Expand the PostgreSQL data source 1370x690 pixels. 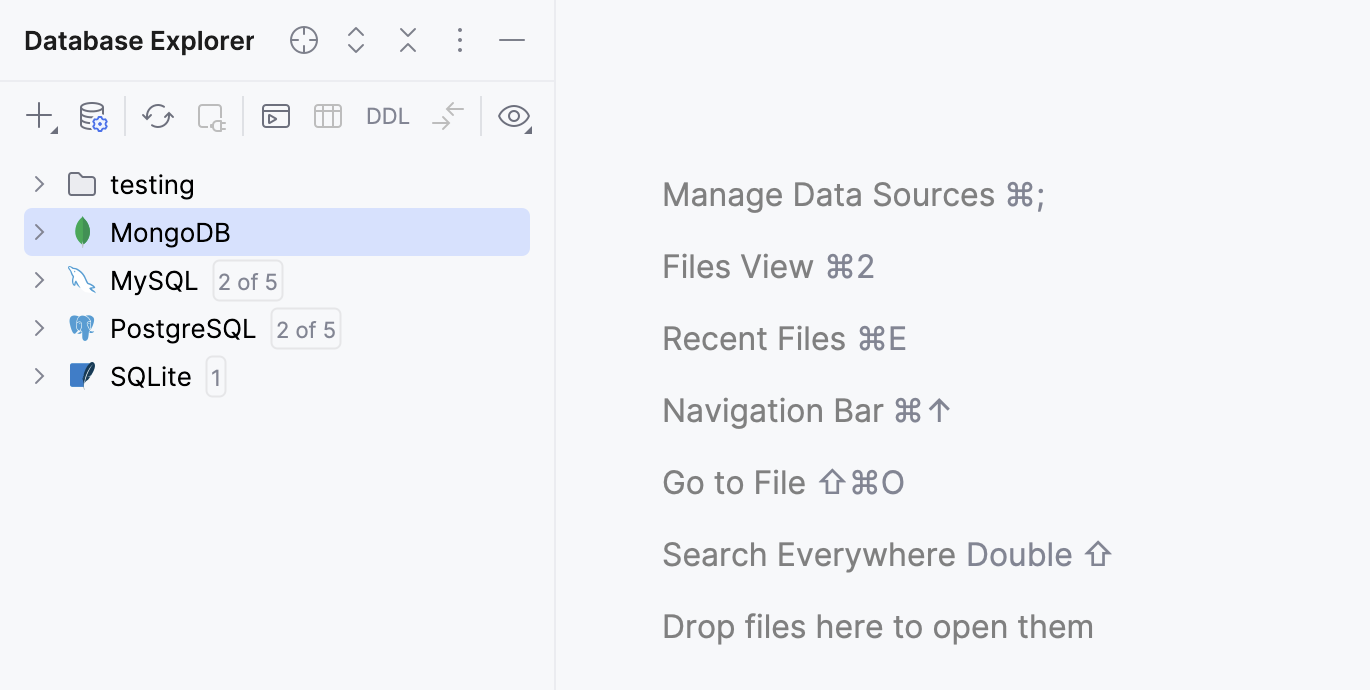click(38, 328)
